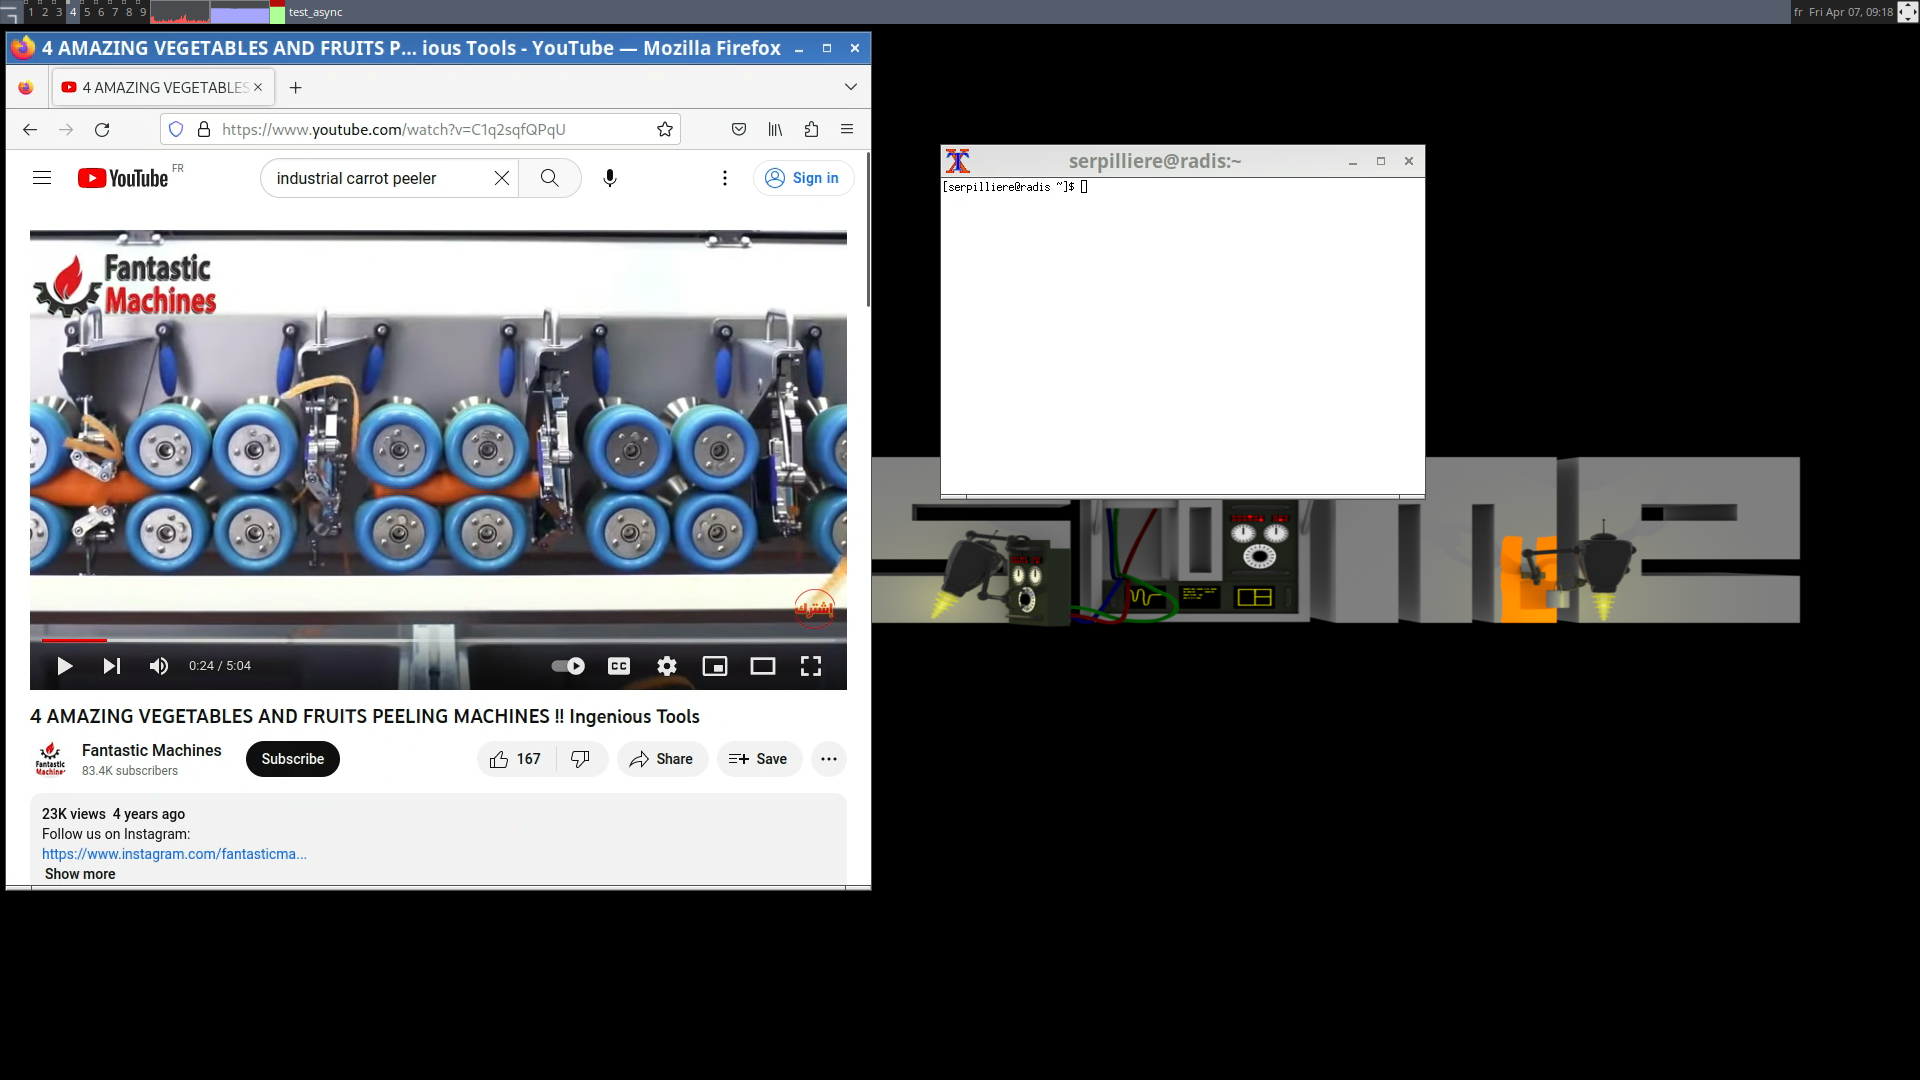The width and height of the screenshot is (1920, 1080).
Task: Open the YouTube hamburger guide menu
Action: point(42,178)
